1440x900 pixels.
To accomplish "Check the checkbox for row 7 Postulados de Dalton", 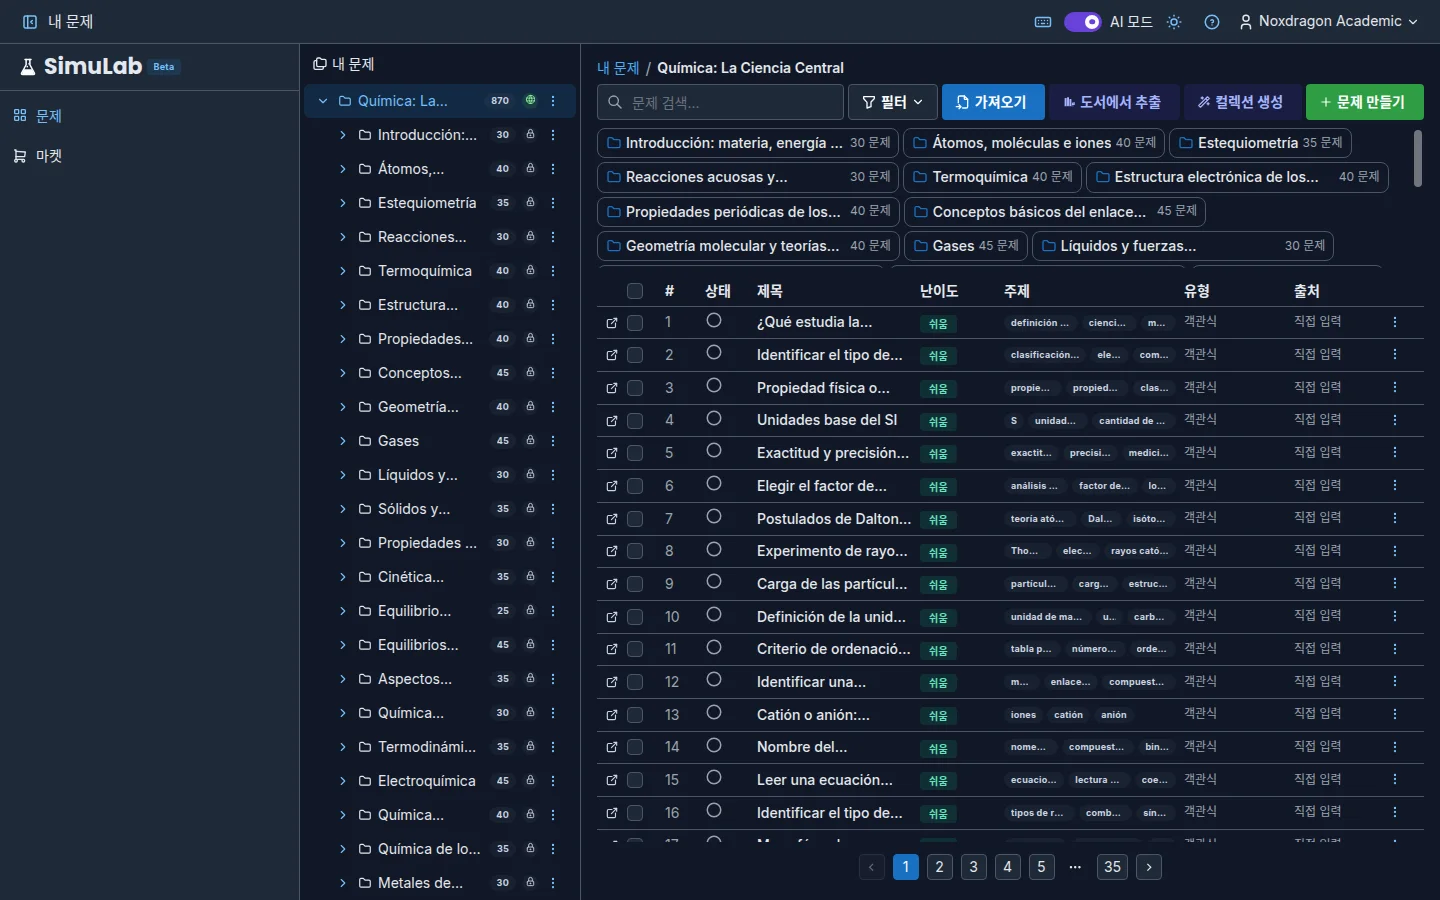I will tap(635, 519).
